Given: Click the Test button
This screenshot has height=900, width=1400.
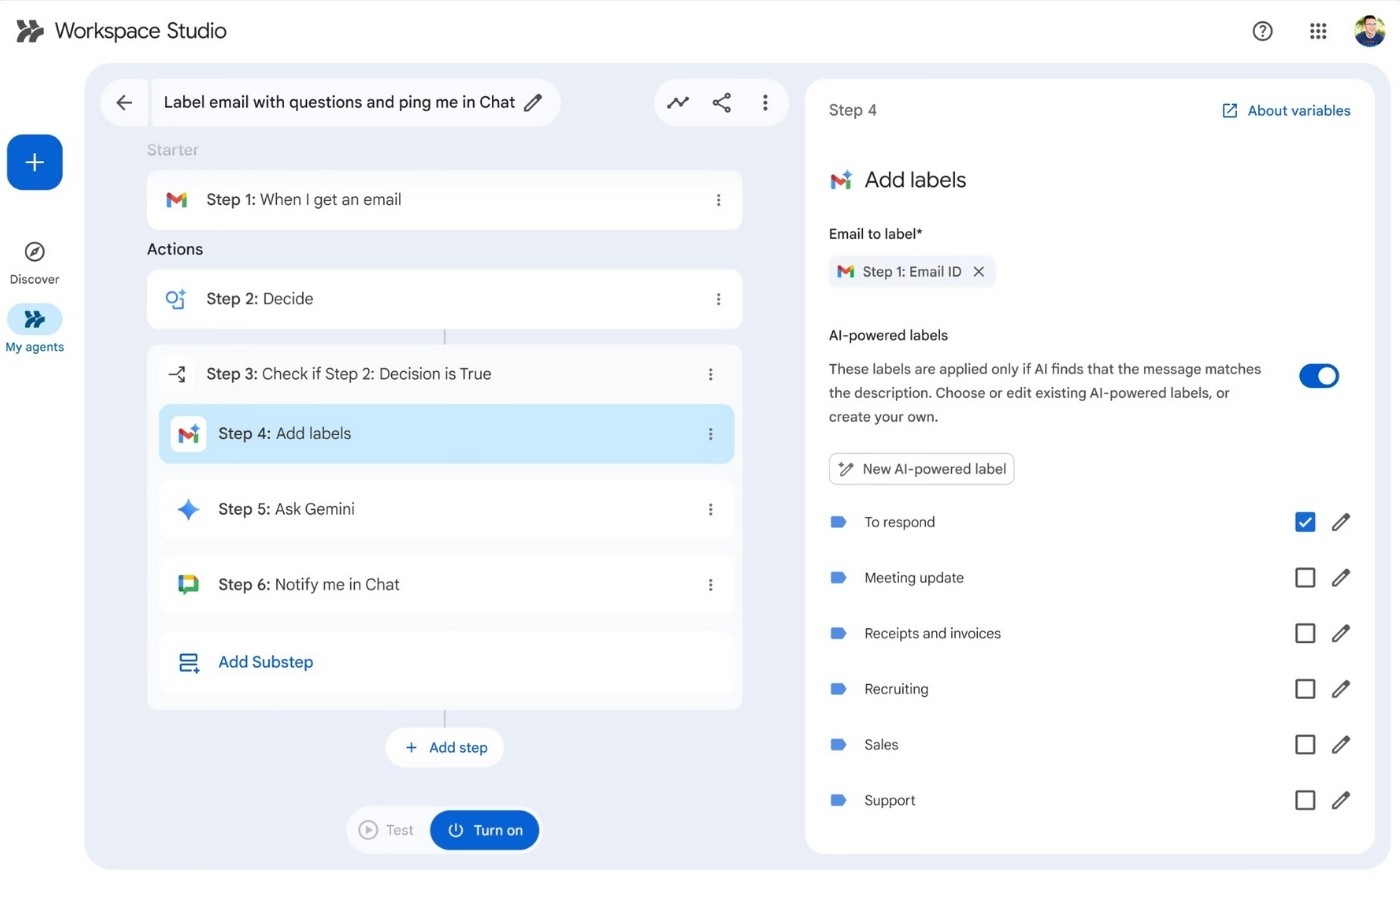Looking at the screenshot, I should (x=387, y=830).
